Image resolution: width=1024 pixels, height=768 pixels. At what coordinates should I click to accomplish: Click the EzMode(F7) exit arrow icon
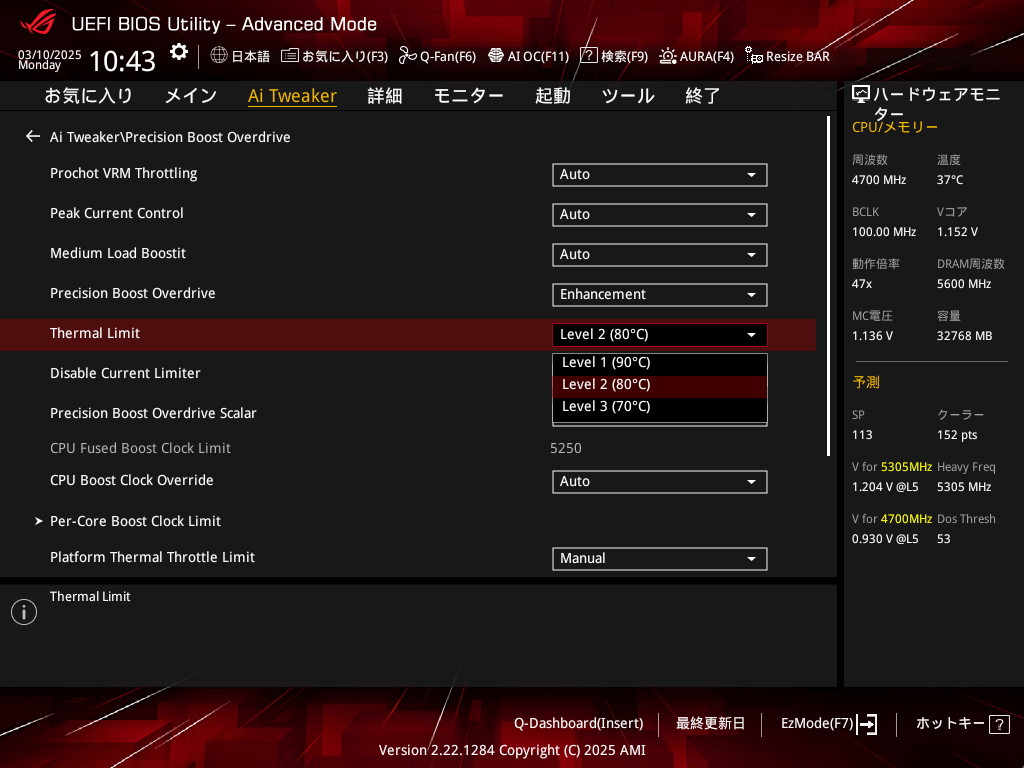pos(867,724)
